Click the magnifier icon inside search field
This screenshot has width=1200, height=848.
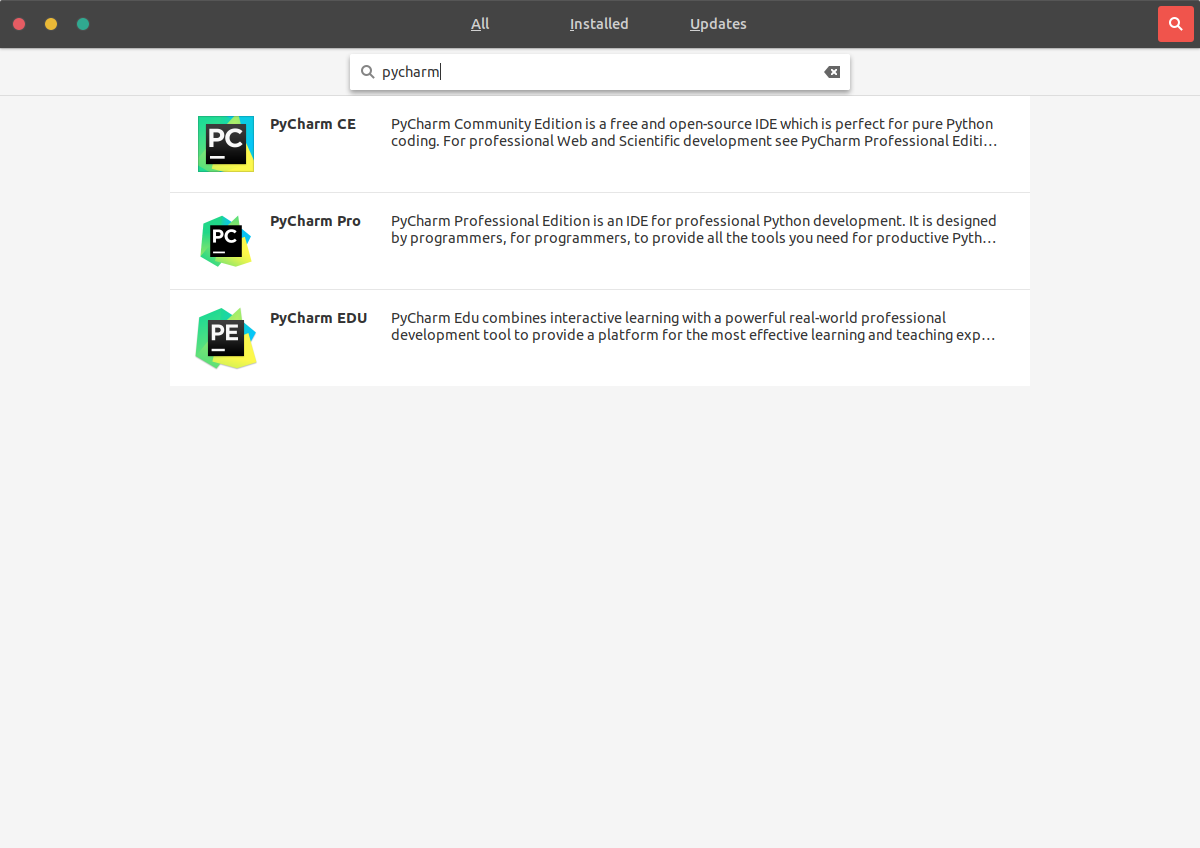pyautogui.click(x=367, y=72)
